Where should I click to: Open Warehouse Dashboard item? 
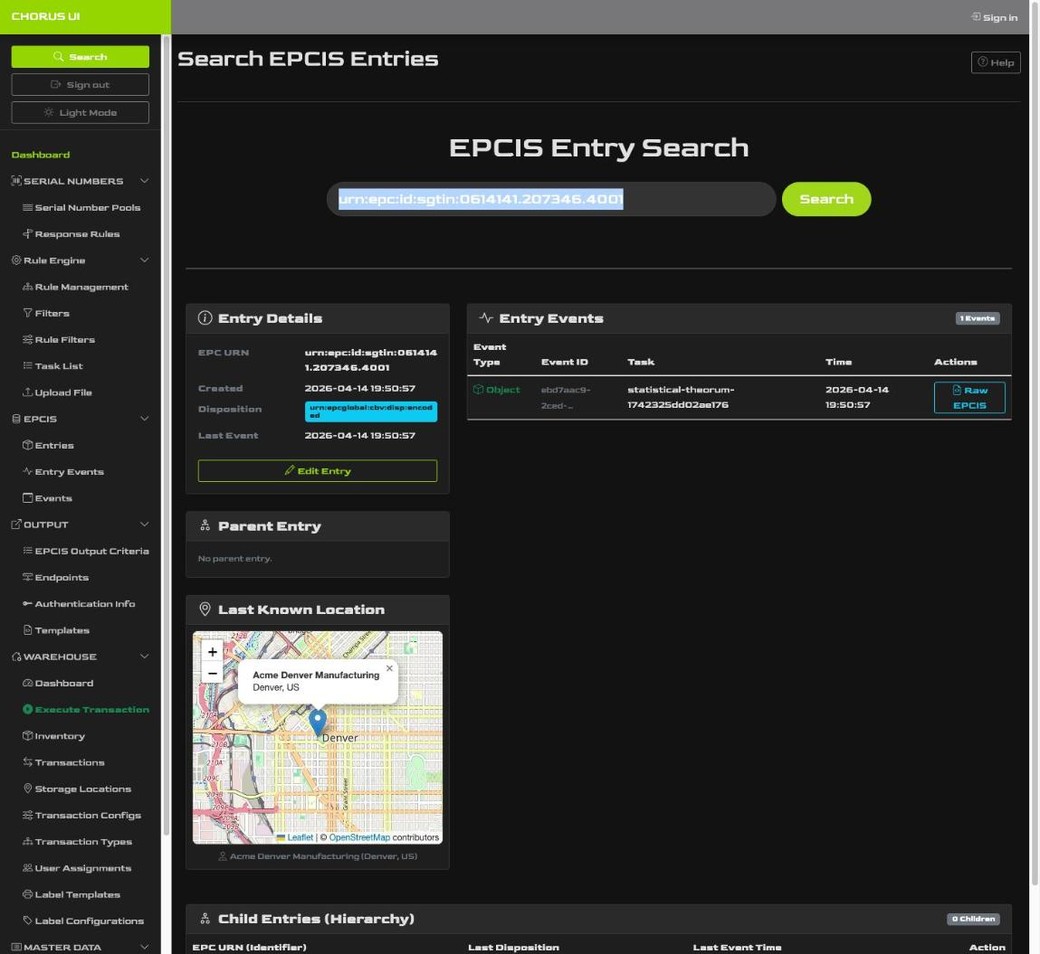[58, 683]
